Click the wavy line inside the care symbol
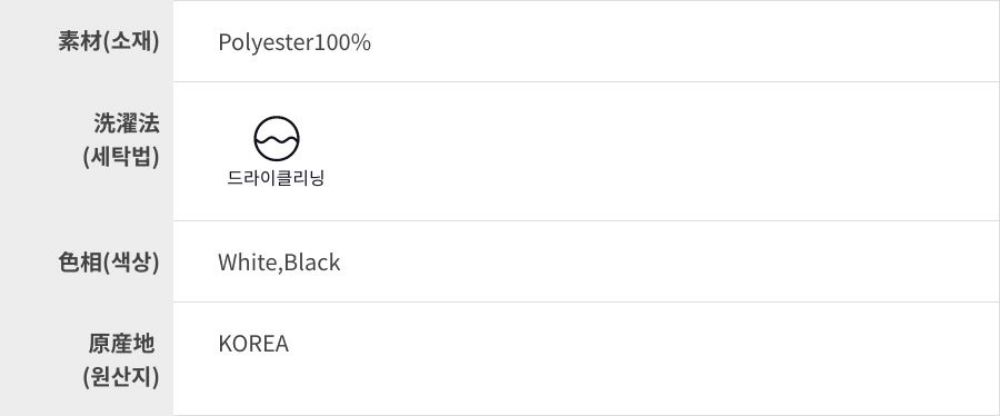This screenshot has width=1000, height=416. tap(277, 142)
